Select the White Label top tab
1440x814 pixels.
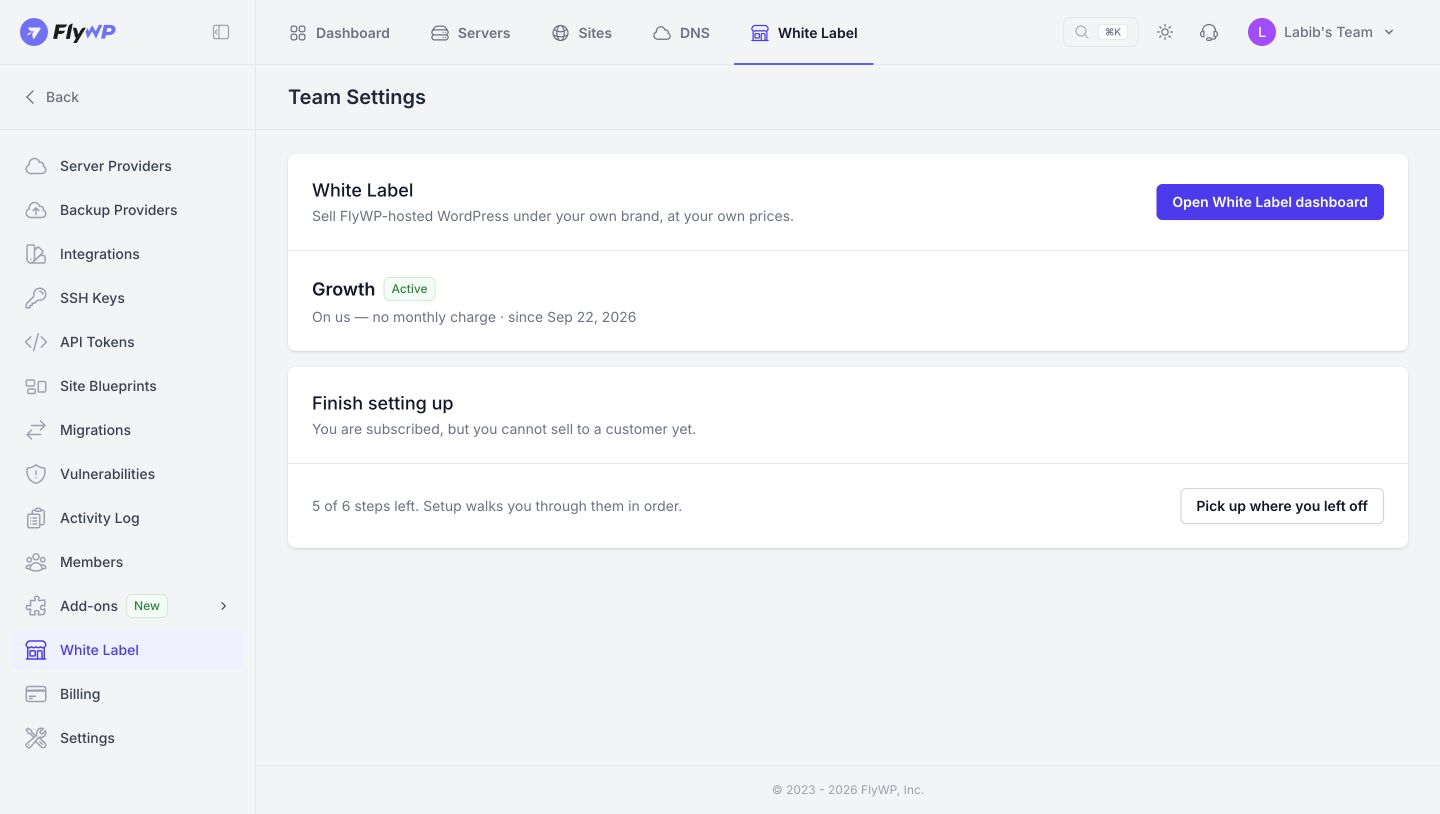[x=804, y=33]
